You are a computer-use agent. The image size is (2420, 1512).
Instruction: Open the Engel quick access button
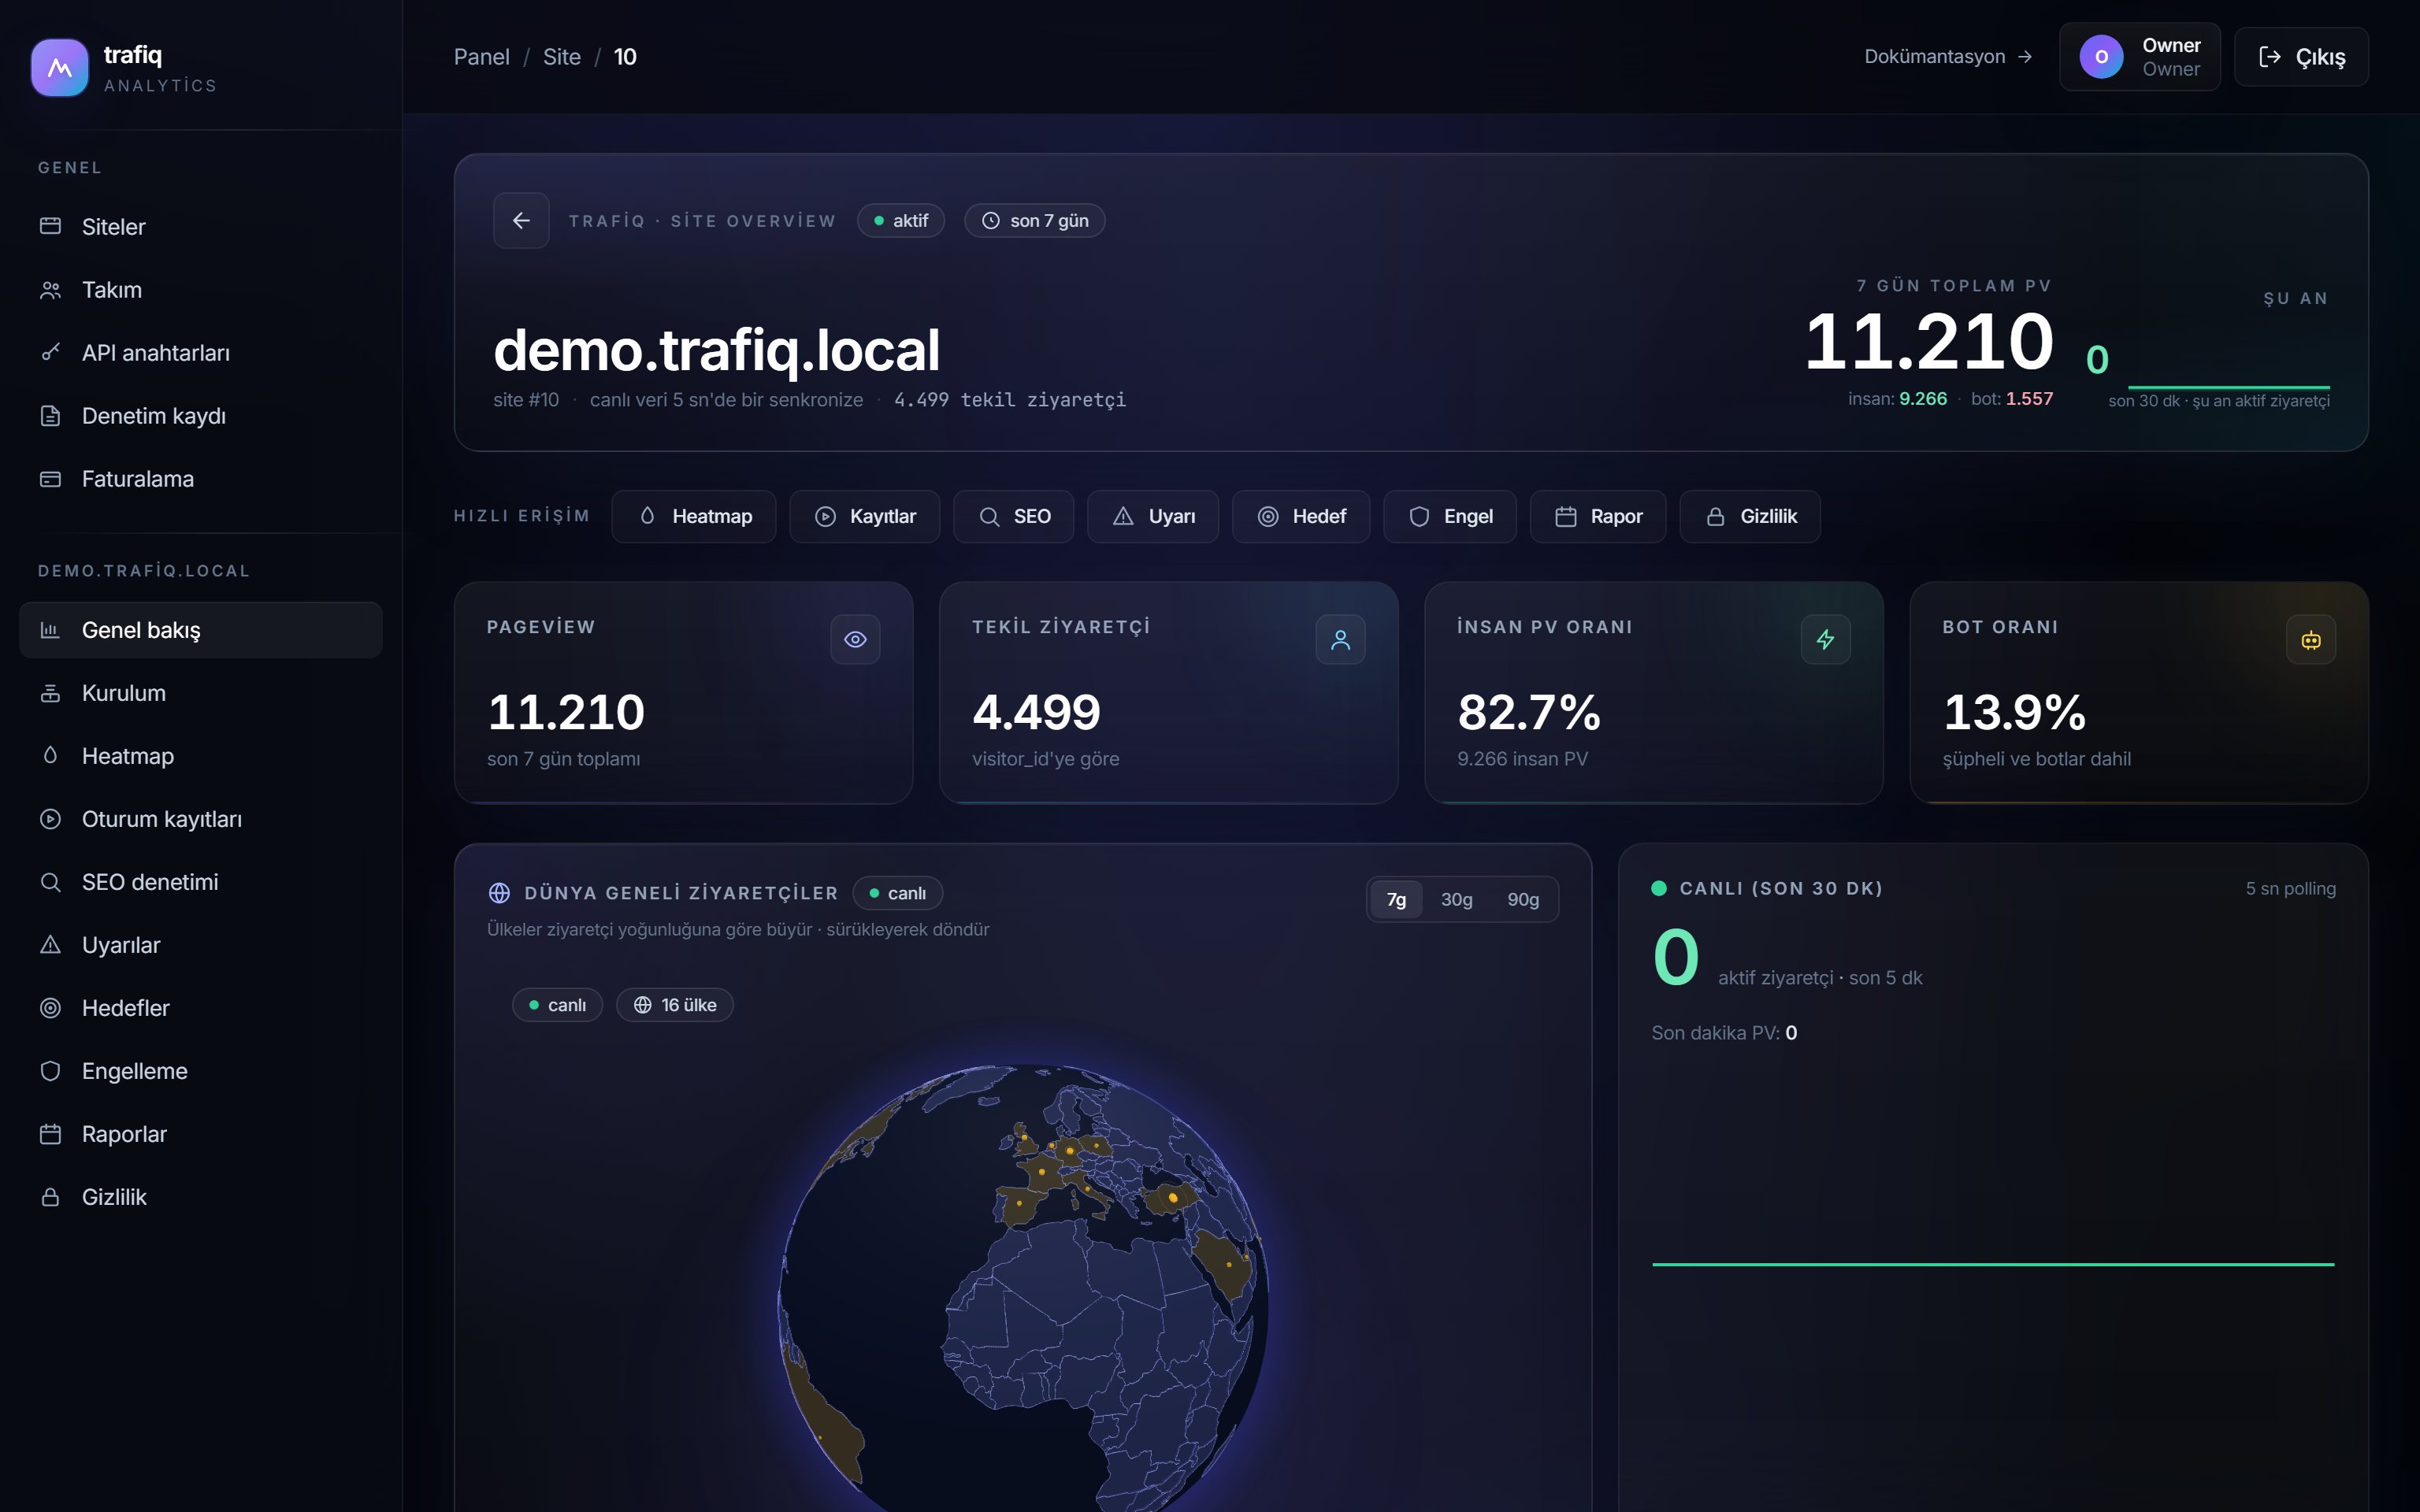[x=1450, y=516]
